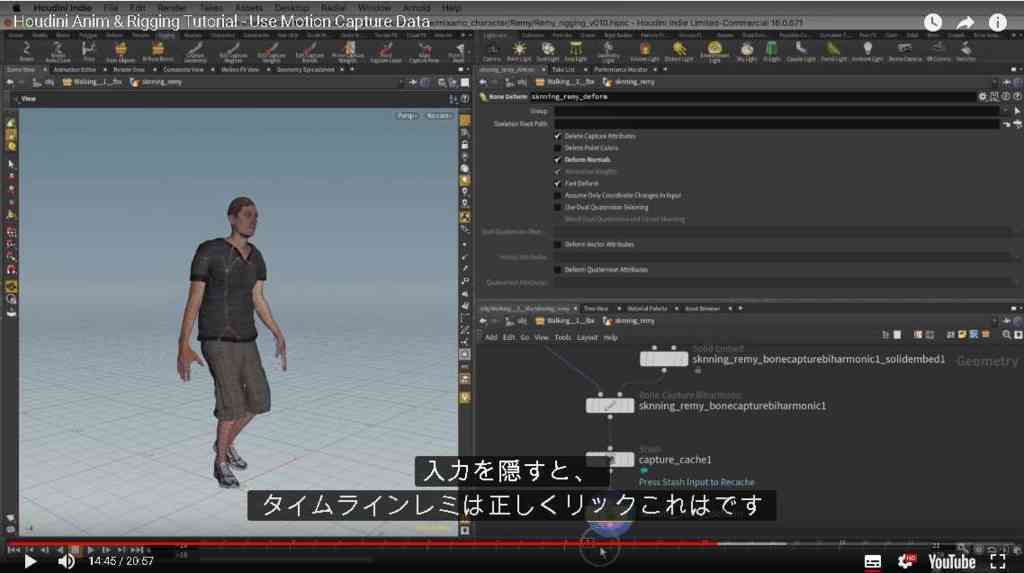This screenshot has width=1024, height=573.
Task: Click the Camera shelf tool icon
Action: coord(492,51)
